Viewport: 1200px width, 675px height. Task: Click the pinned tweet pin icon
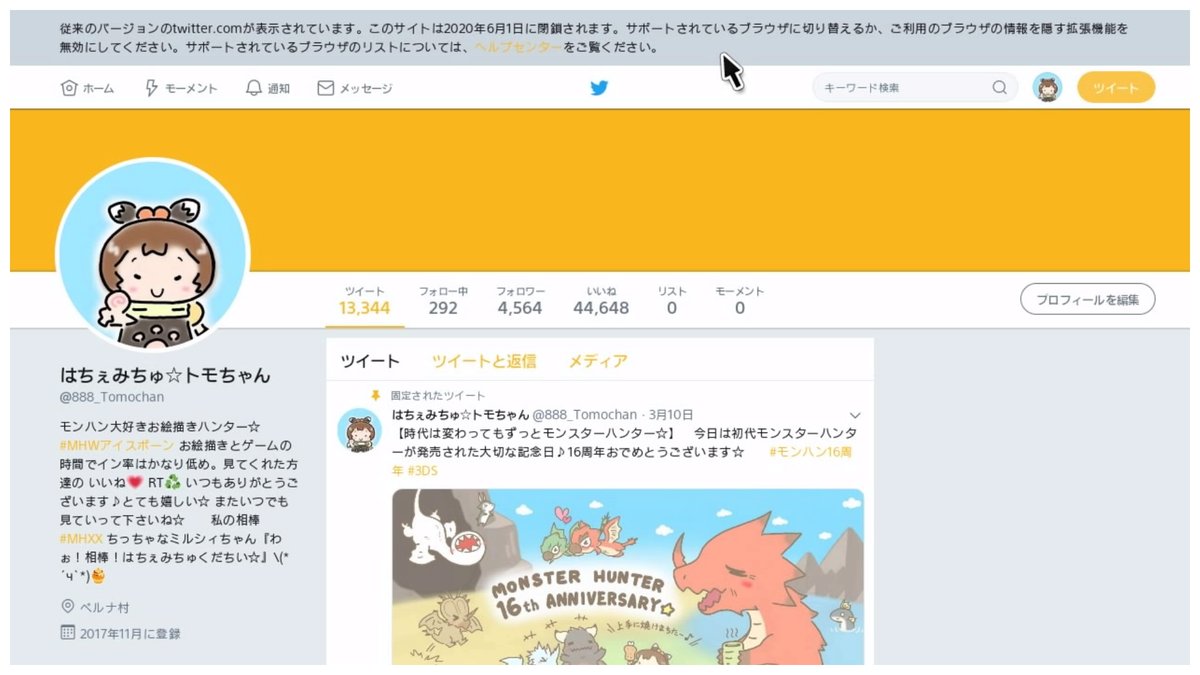tap(376, 396)
